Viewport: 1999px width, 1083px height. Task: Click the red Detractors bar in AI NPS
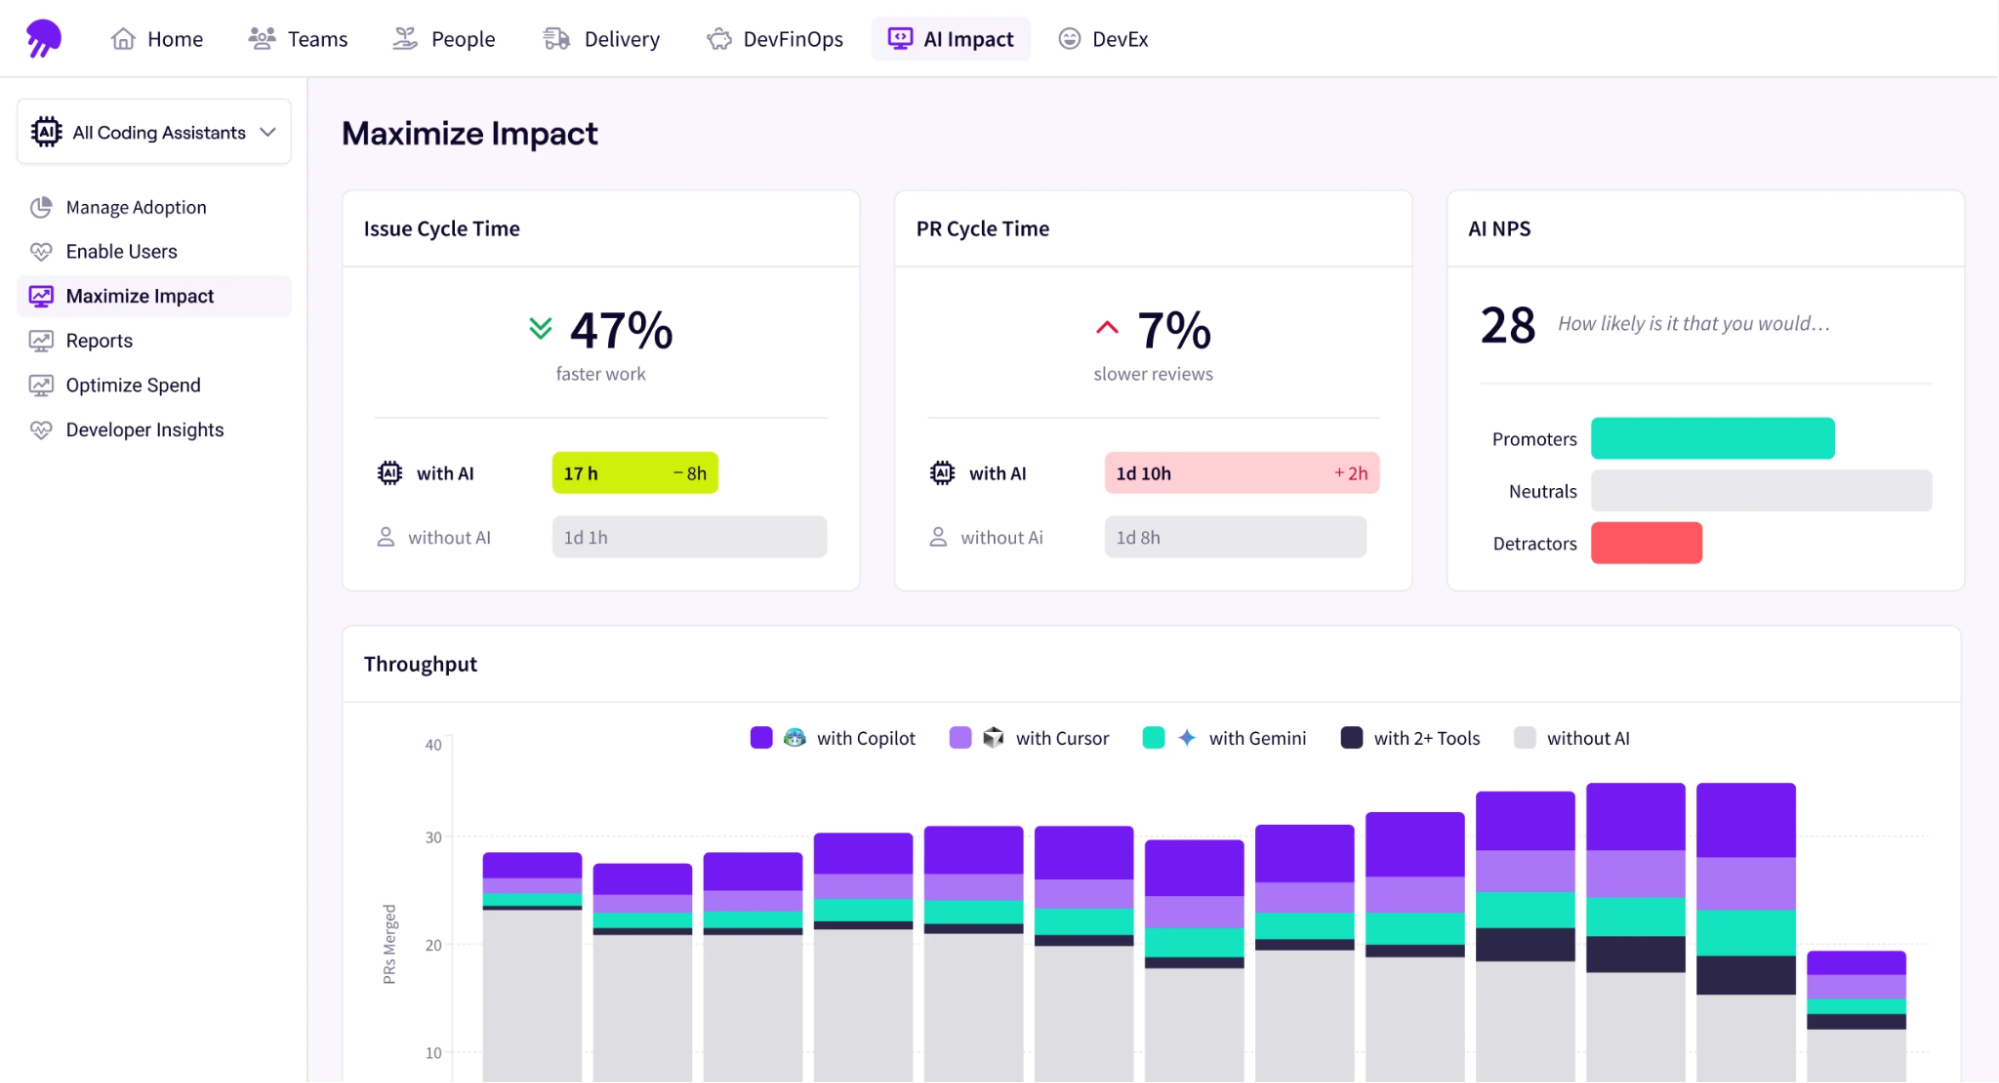coord(1645,543)
